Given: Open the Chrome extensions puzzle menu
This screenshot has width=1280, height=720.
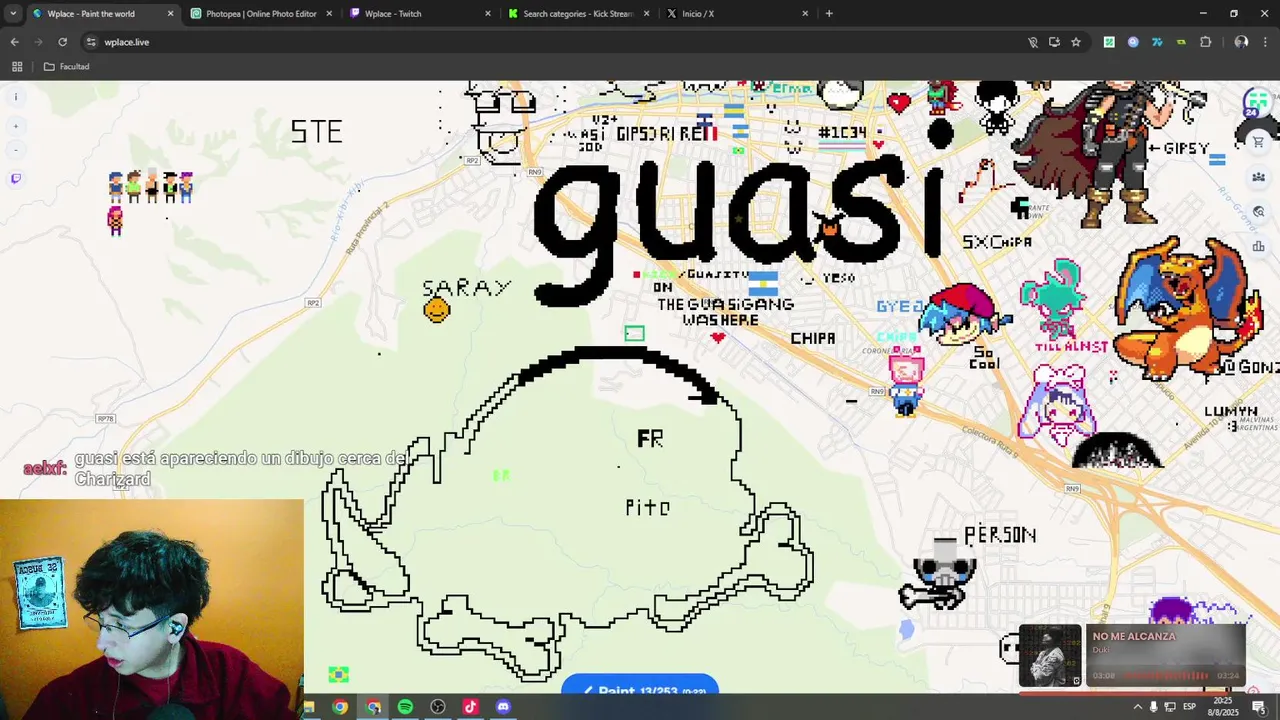Looking at the screenshot, I should point(1205,42).
